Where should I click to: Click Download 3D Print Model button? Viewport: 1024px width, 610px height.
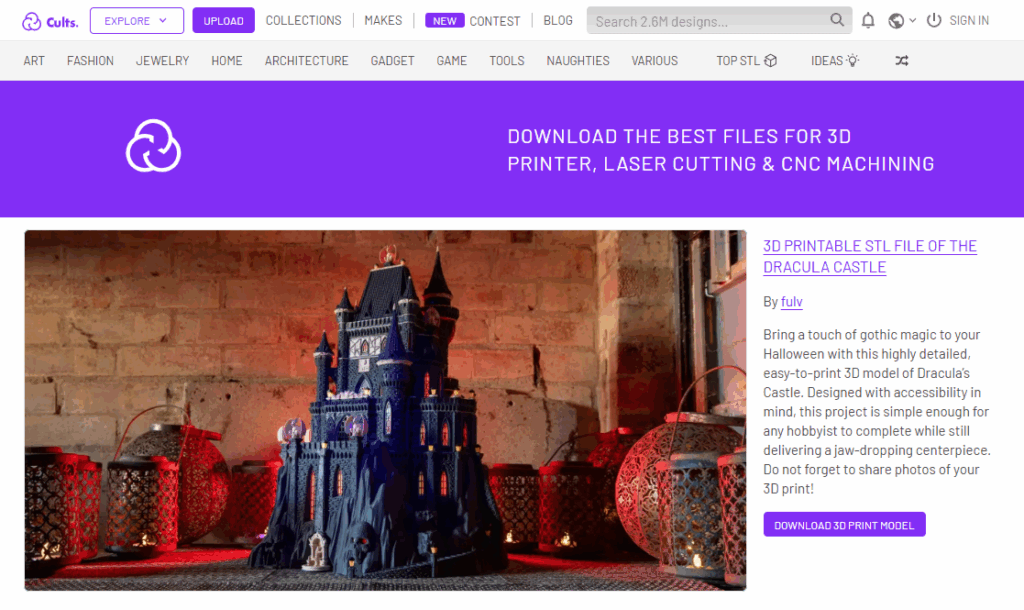[844, 525]
